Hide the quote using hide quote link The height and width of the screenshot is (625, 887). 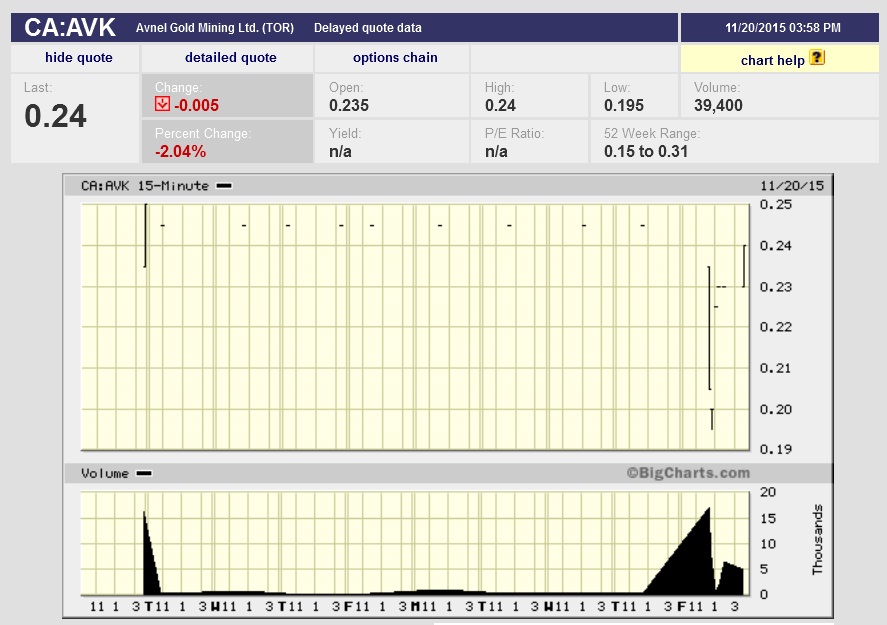point(79,58)
